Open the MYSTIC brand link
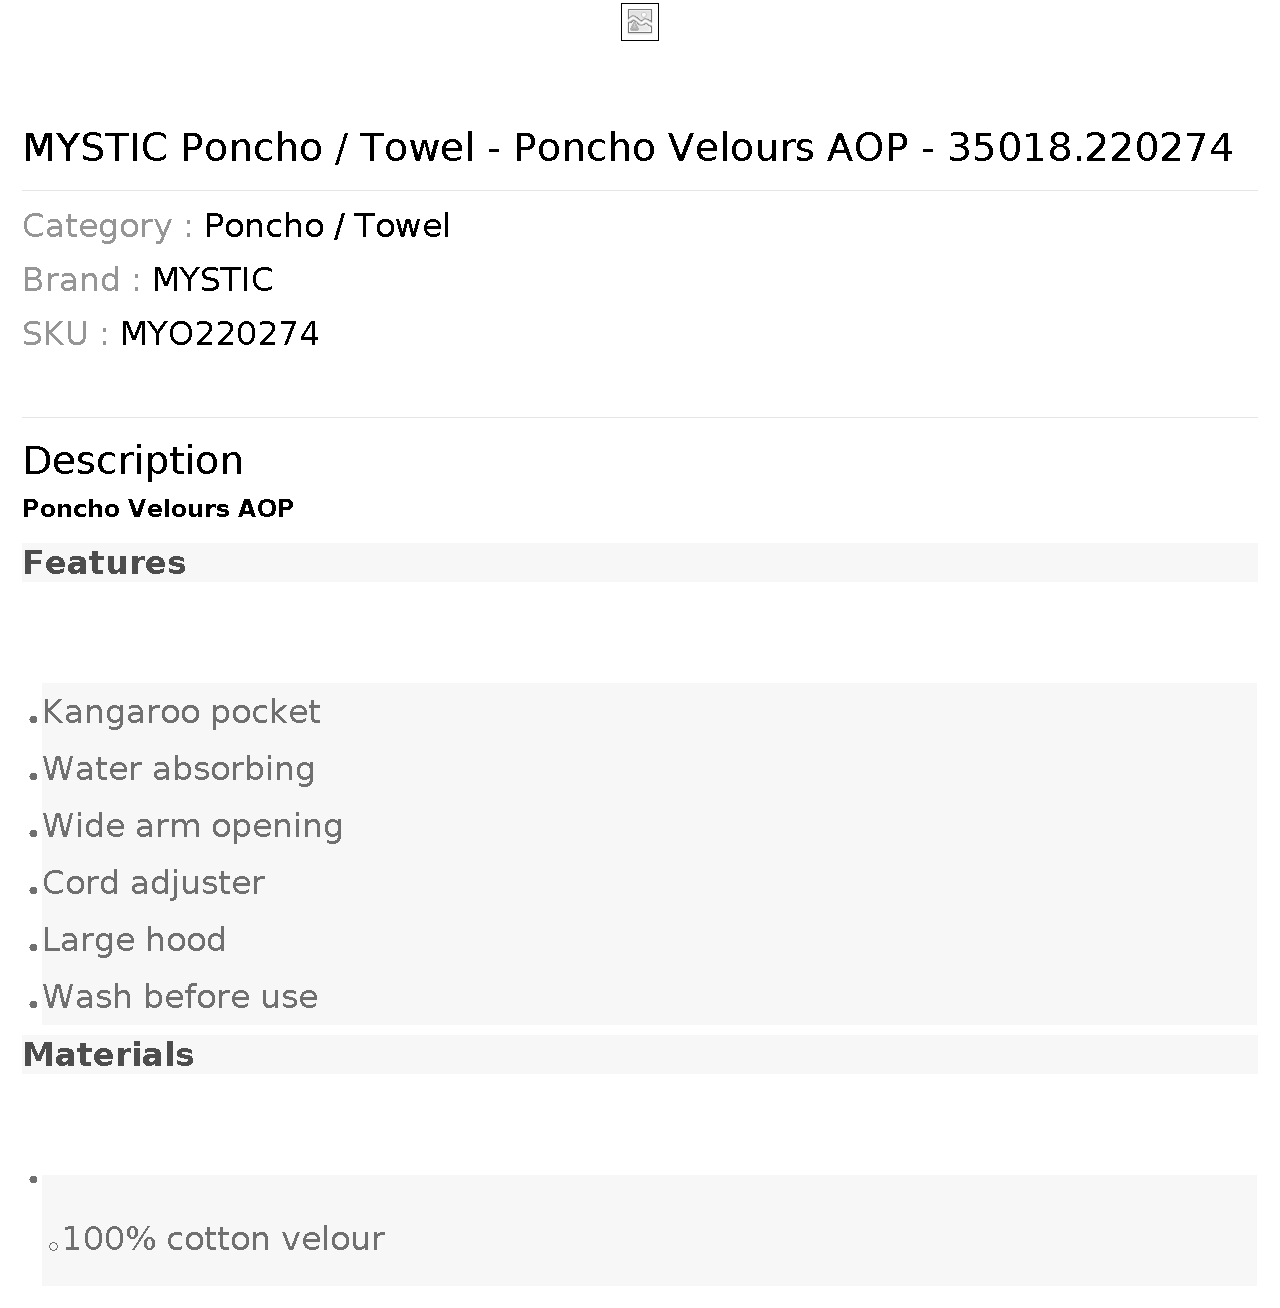This screenshot has height=1308, width=1280. [213, 280]
